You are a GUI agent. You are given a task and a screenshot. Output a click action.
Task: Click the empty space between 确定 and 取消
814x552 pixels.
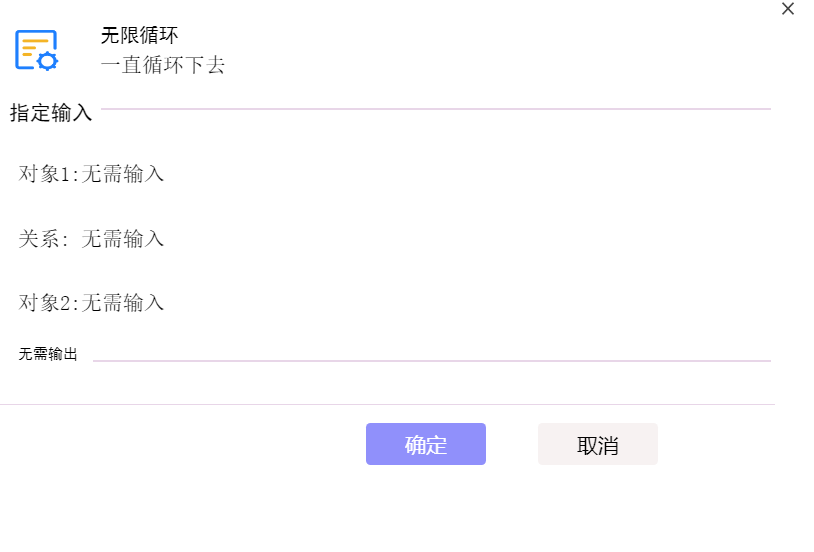512,444
